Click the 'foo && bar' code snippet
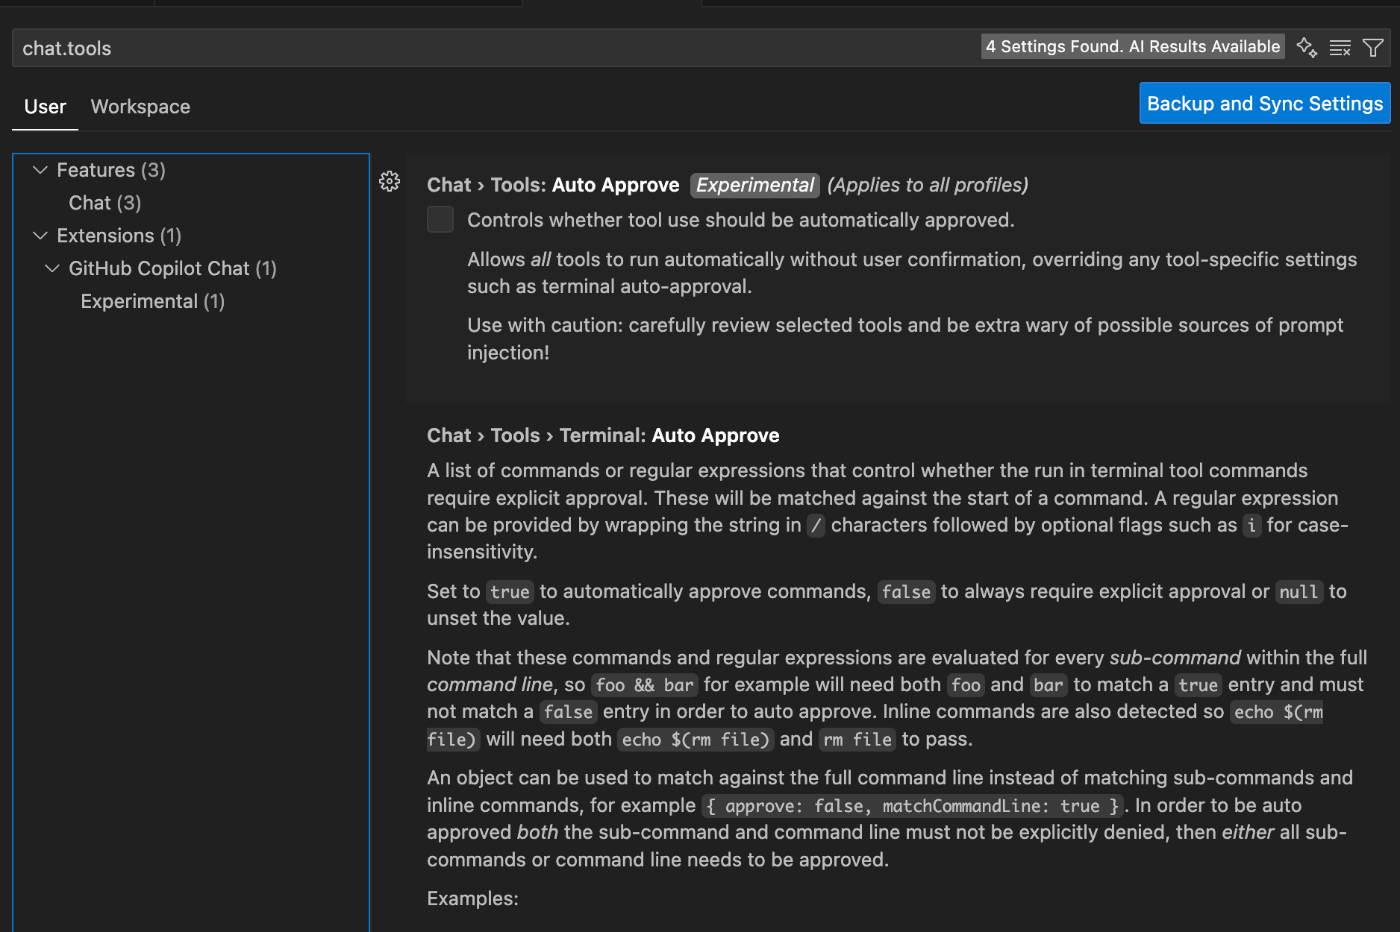Viewport: 1400px width, 932px height. [x=644, y=685]
